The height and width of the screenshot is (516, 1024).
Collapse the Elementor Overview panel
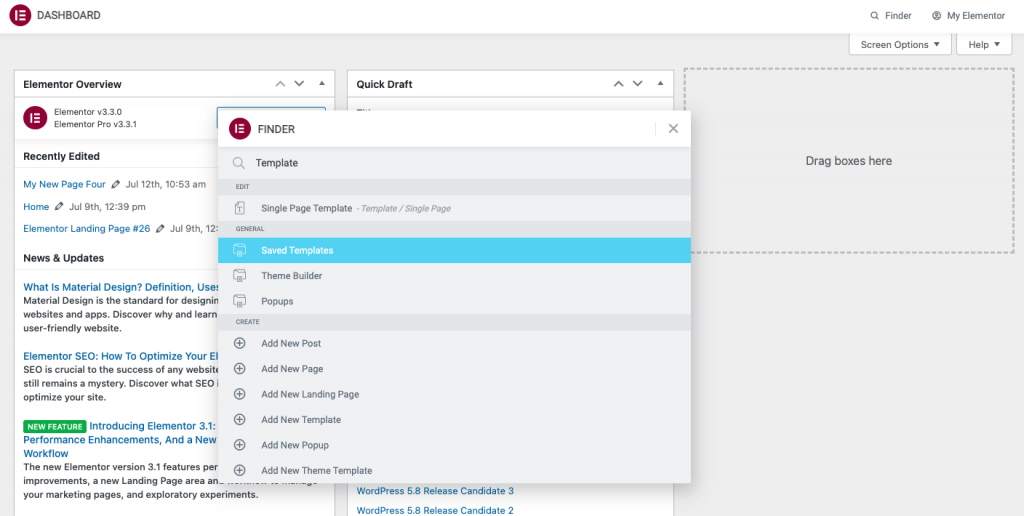[321, 84]
